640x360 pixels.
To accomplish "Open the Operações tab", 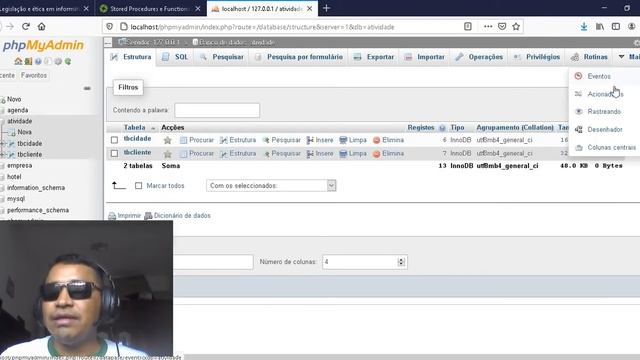I will click(x=479, y=57).
